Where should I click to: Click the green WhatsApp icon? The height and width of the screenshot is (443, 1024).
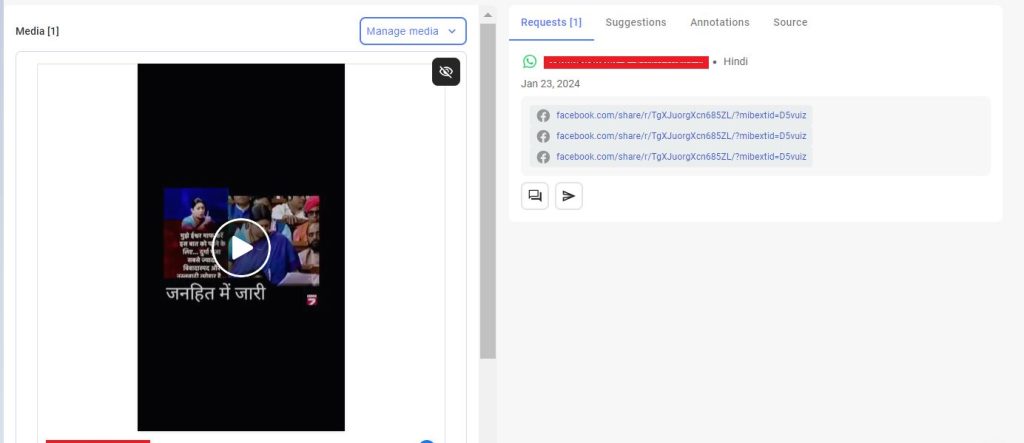pos(530,61)
